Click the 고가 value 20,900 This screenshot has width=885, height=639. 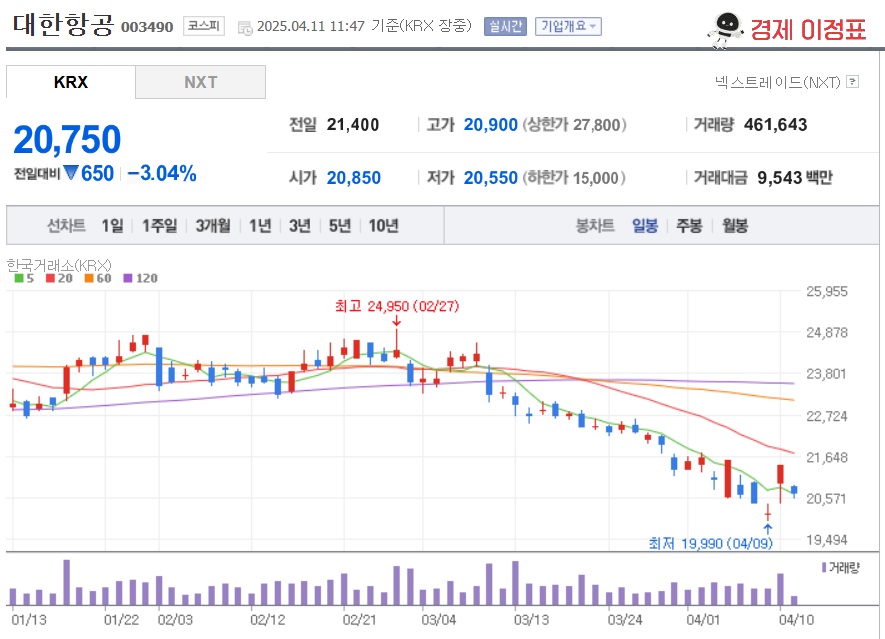[490, 125]
